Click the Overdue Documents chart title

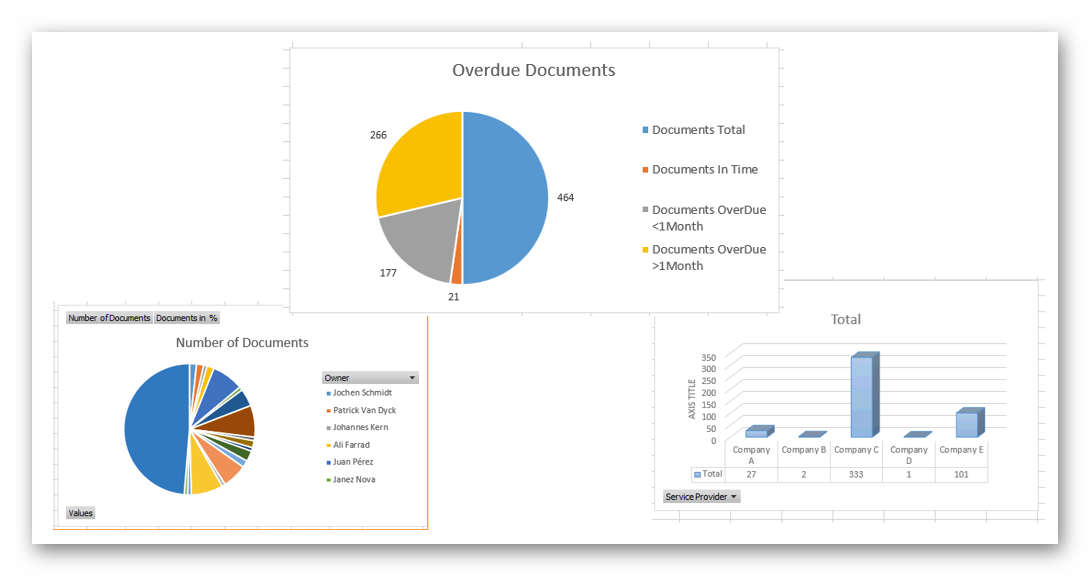[533, 70]
